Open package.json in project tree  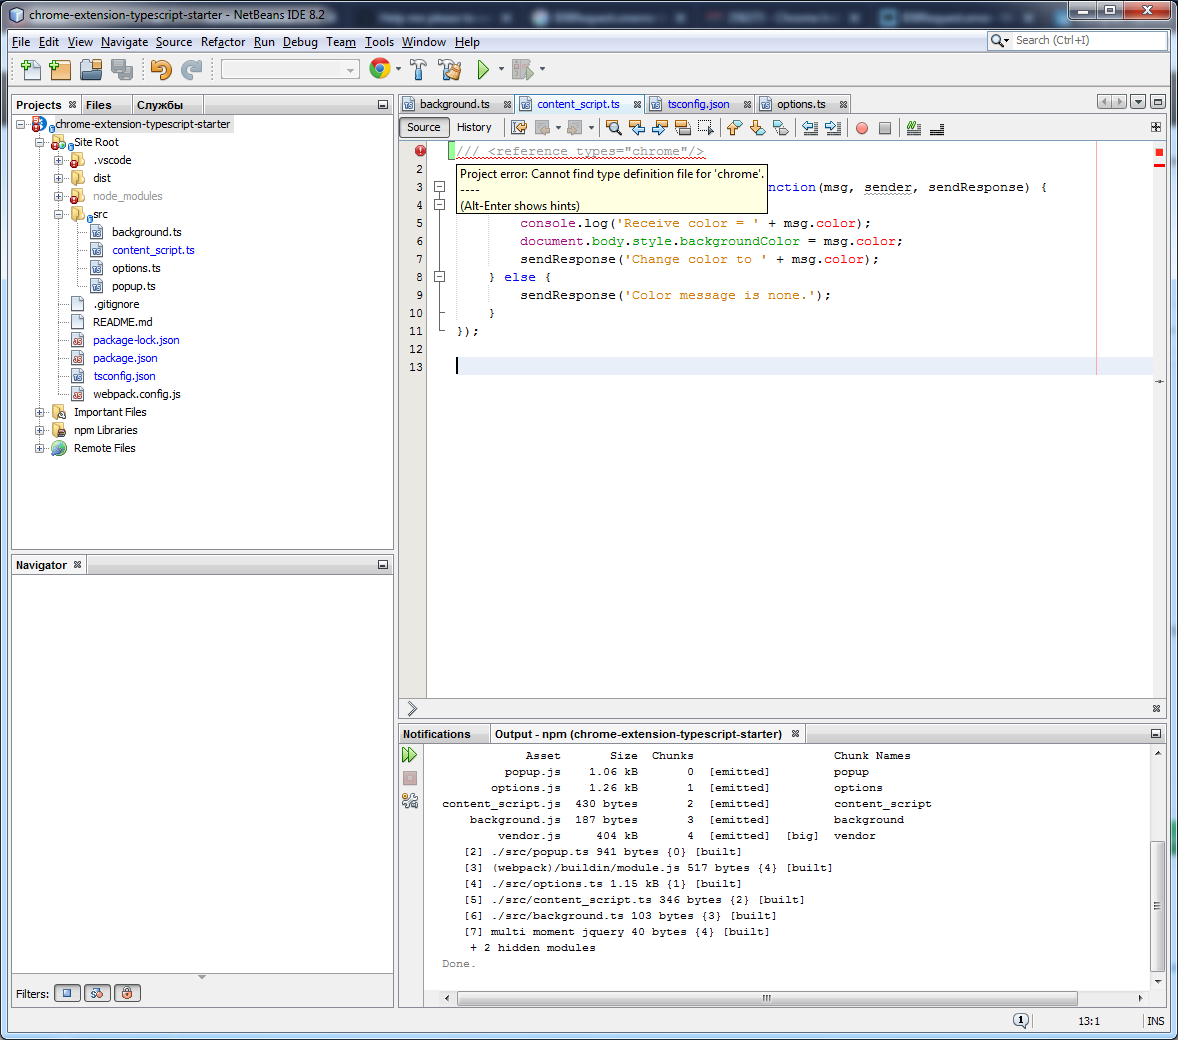tap(125, 358)
